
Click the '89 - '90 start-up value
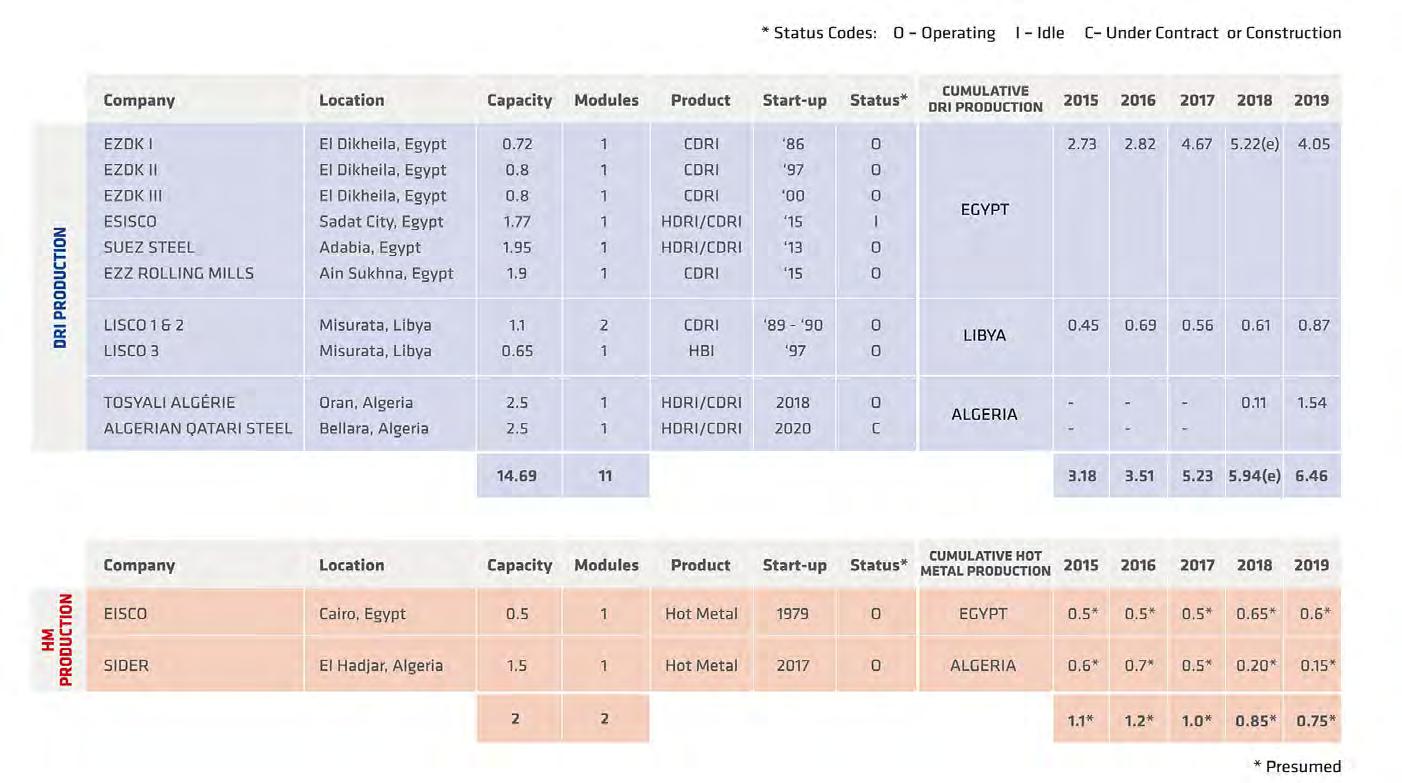pos(794,325)
